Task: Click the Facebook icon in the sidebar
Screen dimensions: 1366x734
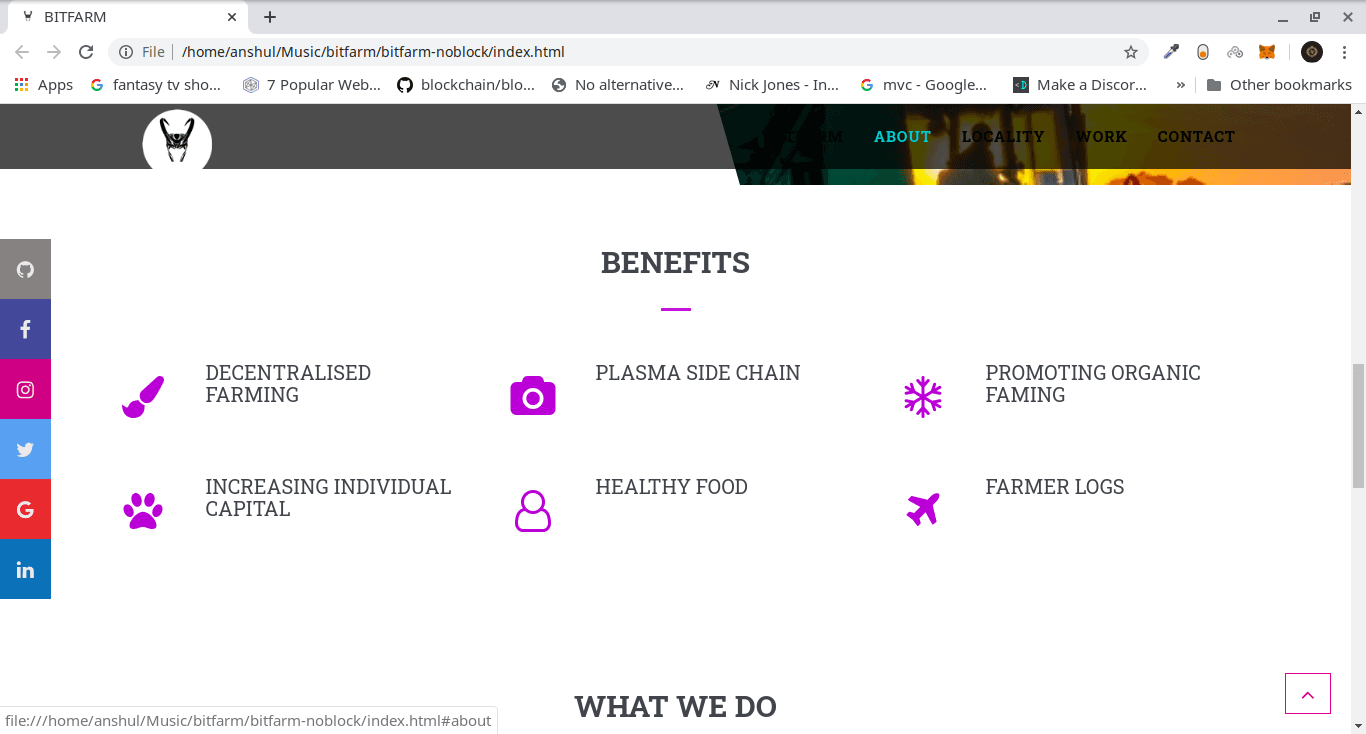Action: 25,329
